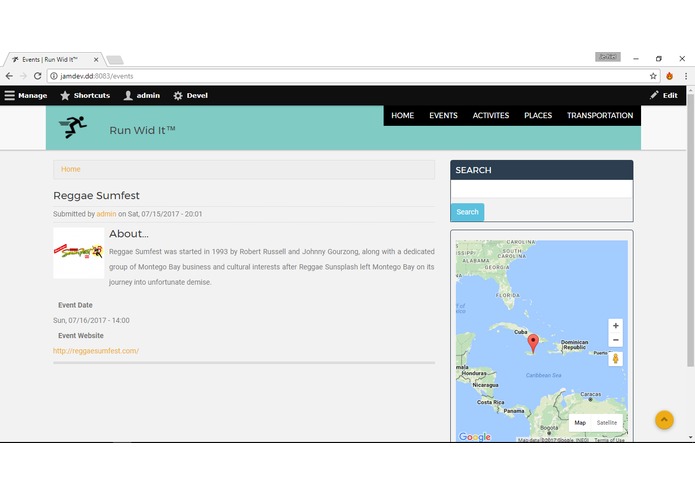695x494 pixels.
Task: Go to HOME in navigation
Action: [x=402, y=116]
